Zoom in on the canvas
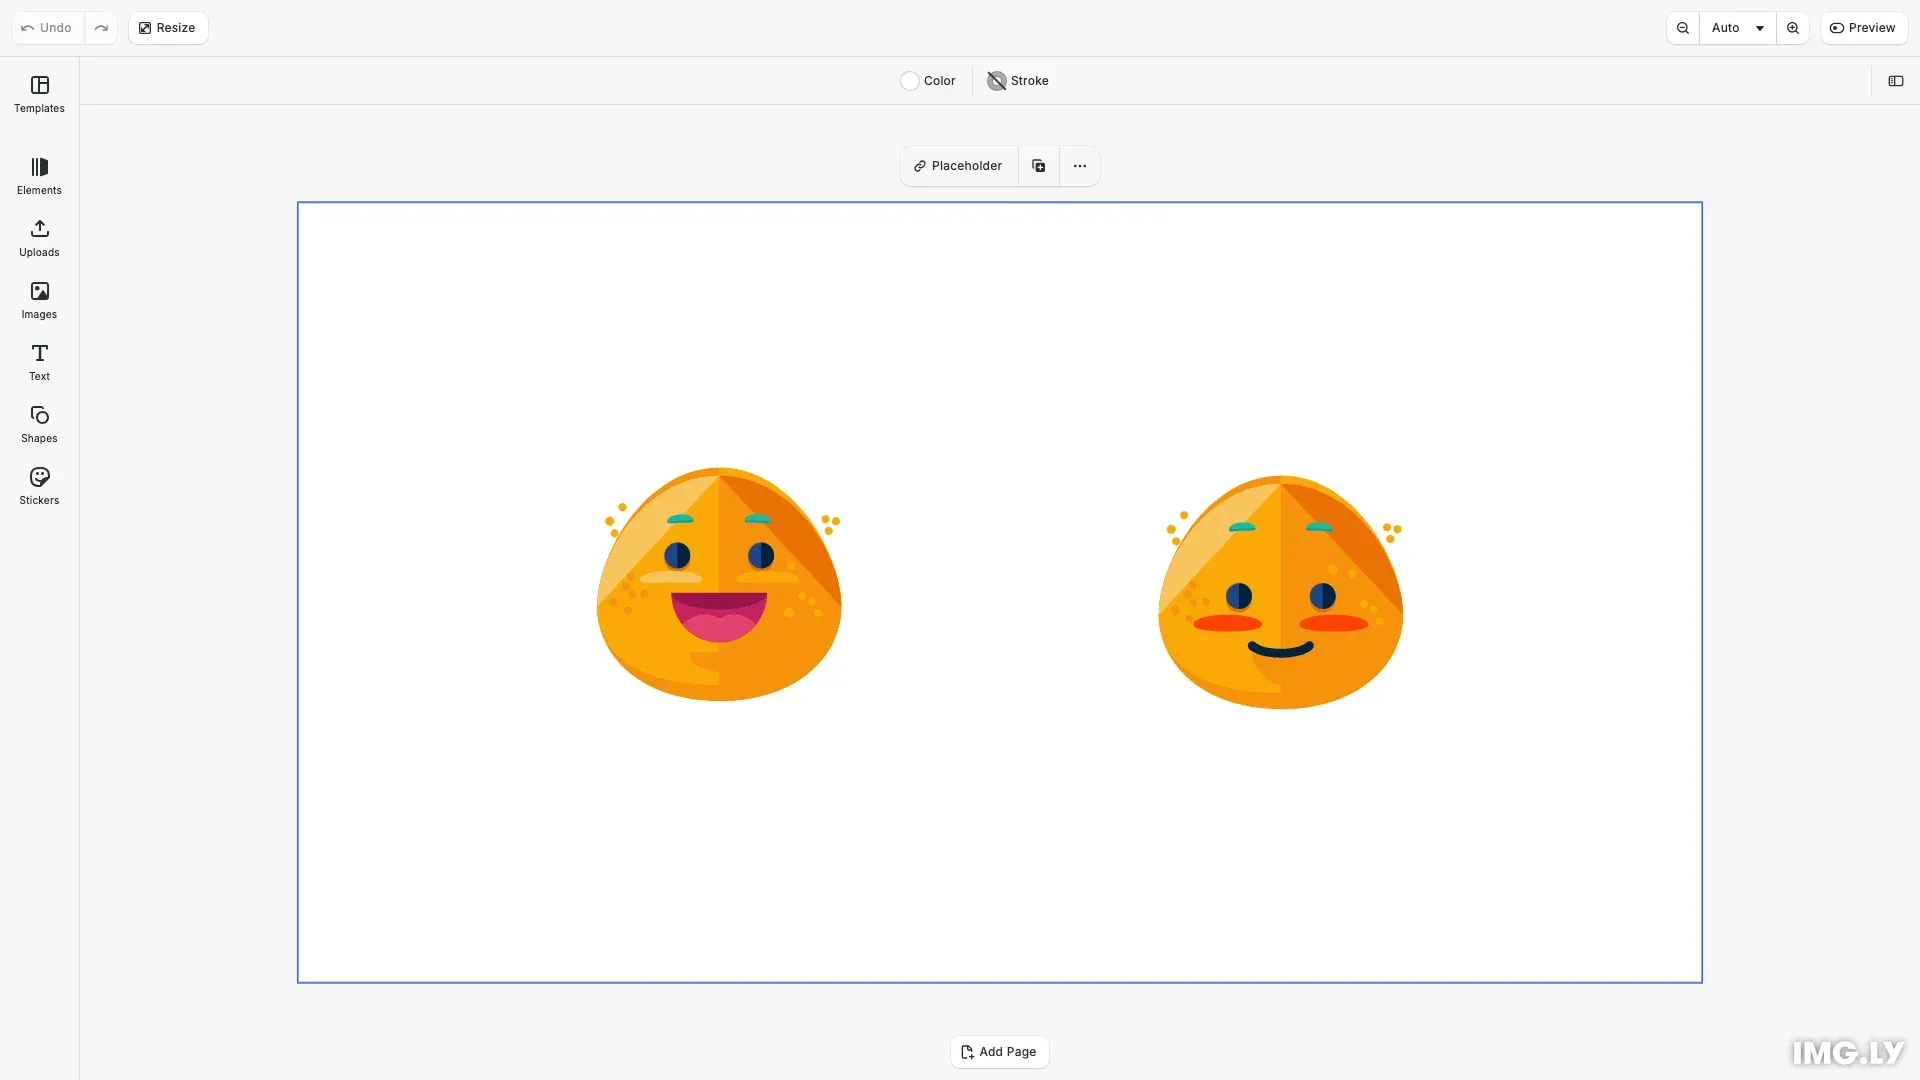This screenshot has width=1920, height=1080. click(1792, 27)
